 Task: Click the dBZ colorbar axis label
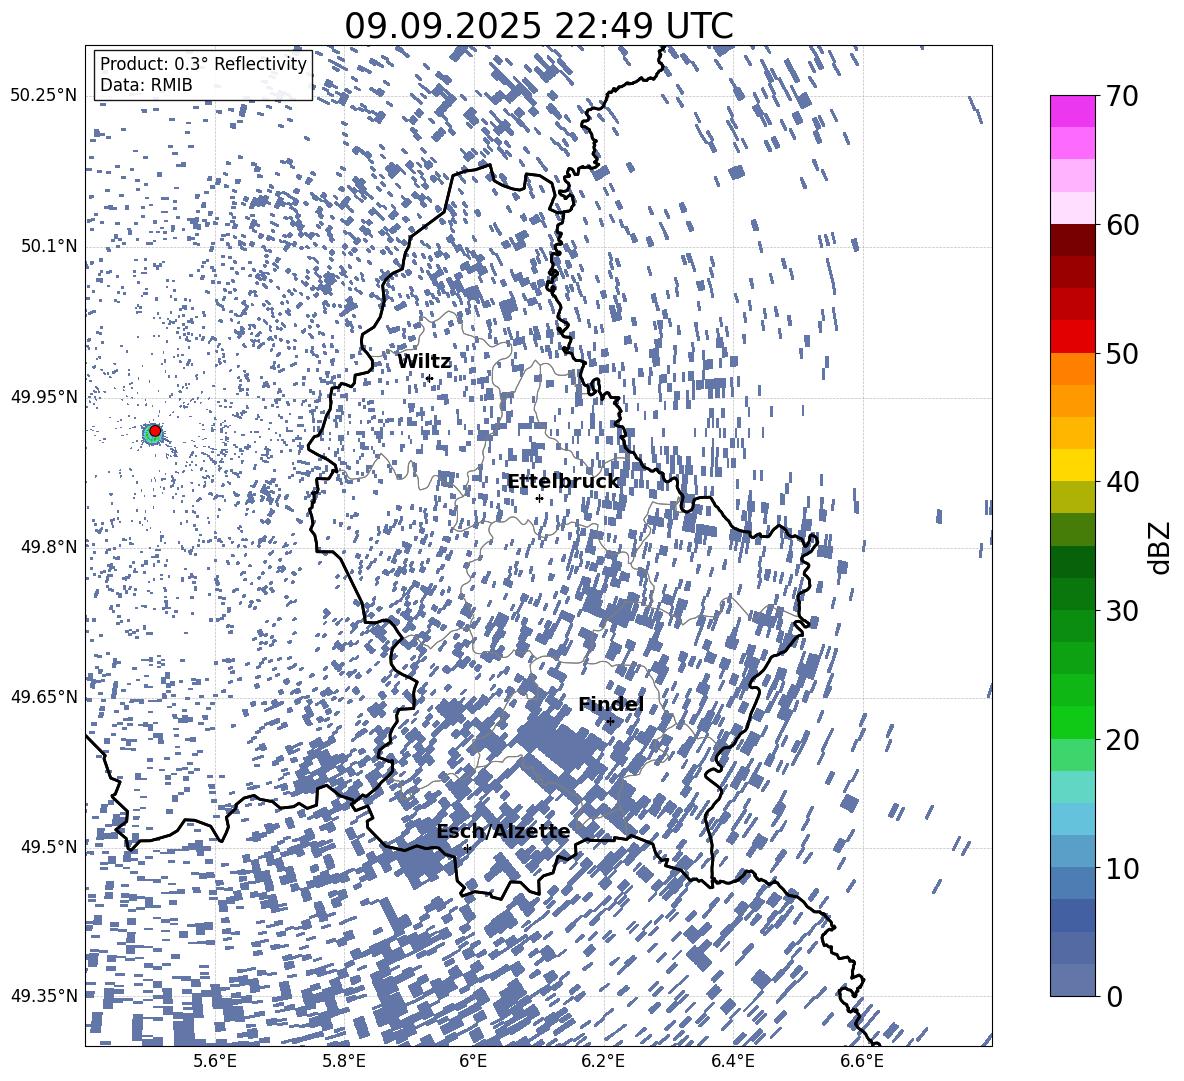coord(1161,547)
